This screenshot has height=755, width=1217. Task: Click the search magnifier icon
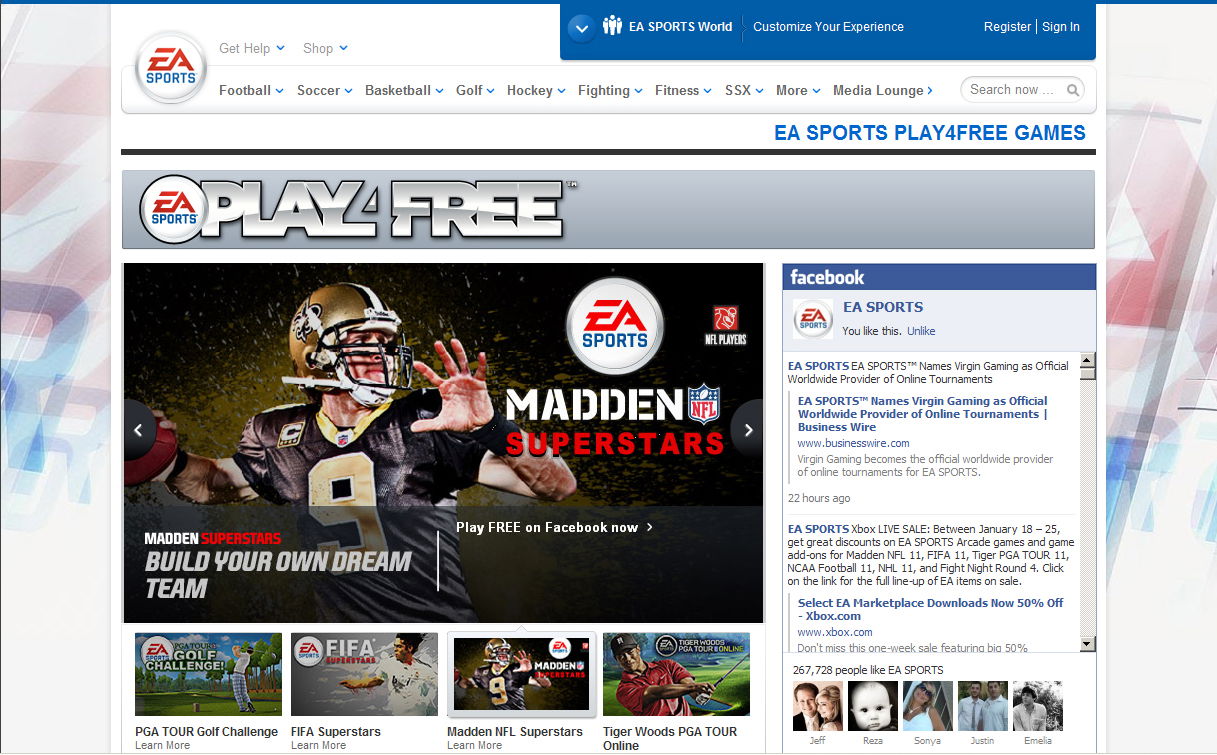click(1073, 90)
